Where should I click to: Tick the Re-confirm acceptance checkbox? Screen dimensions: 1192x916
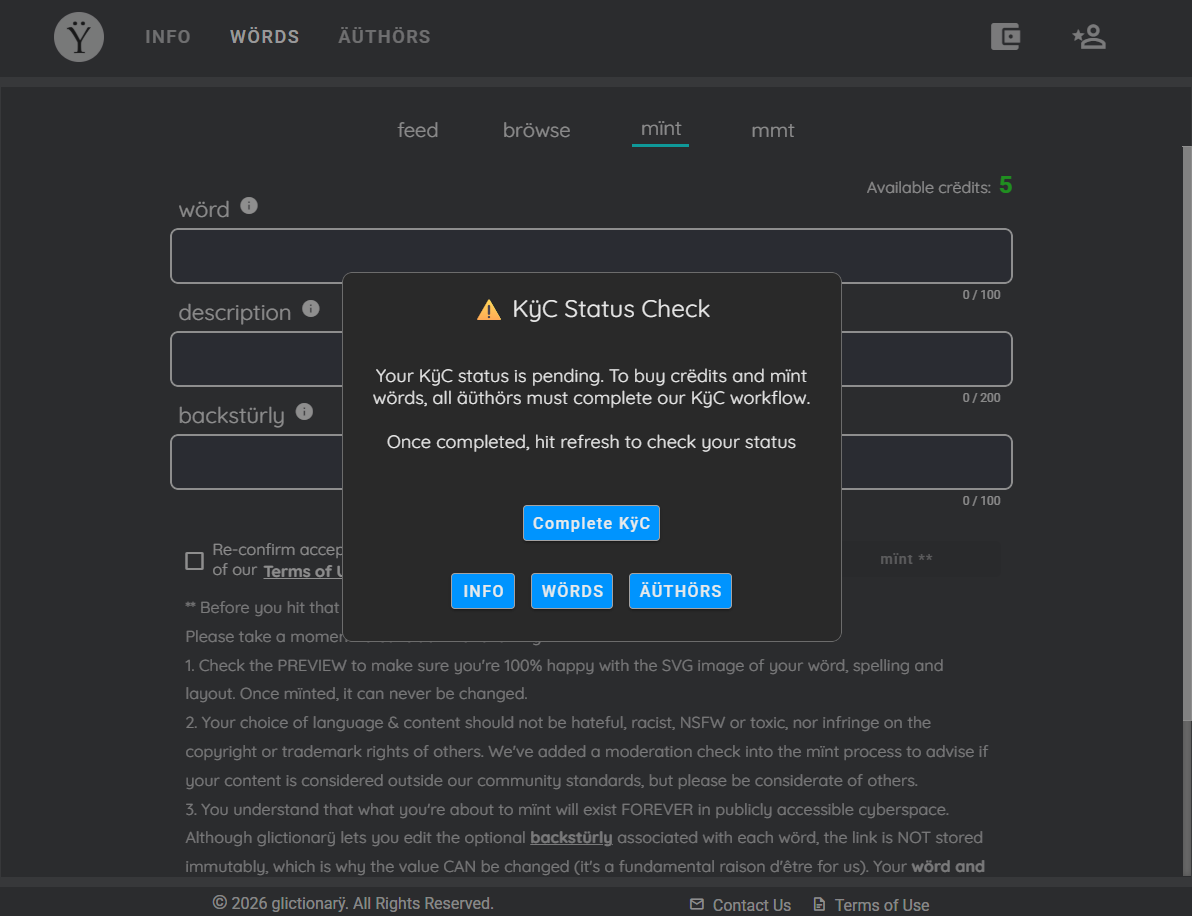195,561
